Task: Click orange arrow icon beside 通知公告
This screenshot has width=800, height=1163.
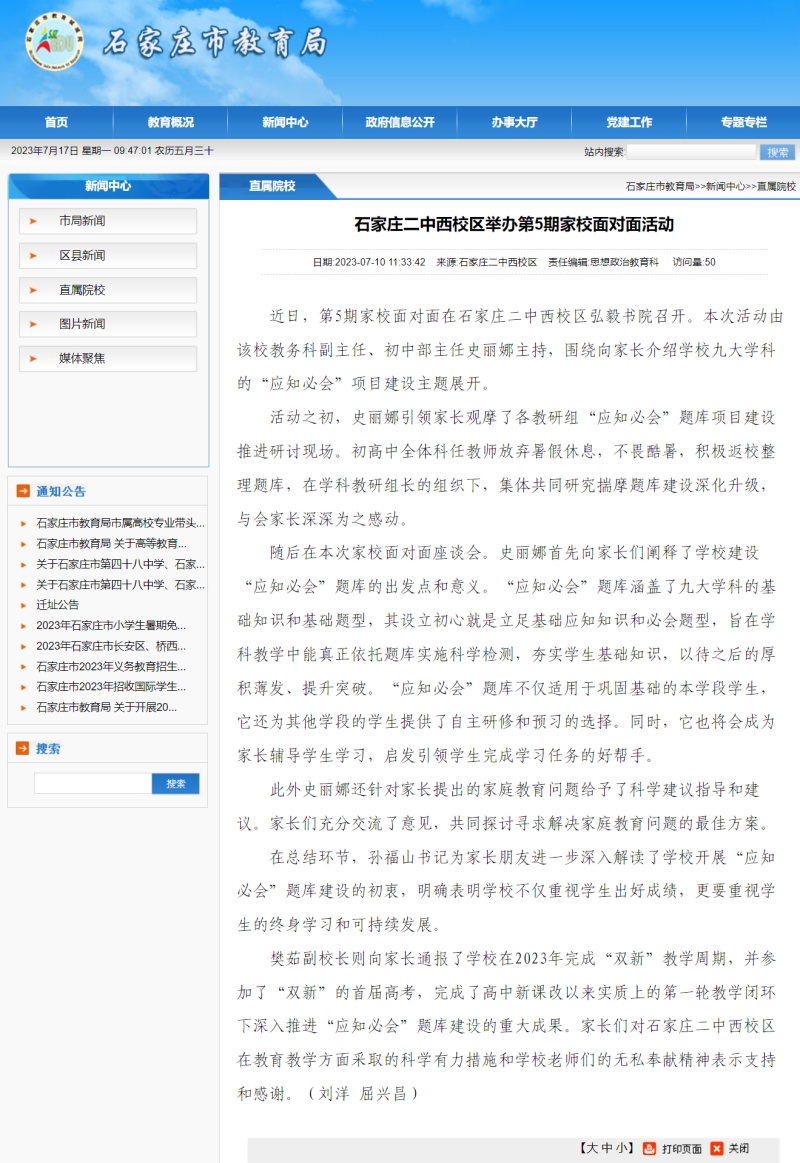Action: click(x=22, y=491)
